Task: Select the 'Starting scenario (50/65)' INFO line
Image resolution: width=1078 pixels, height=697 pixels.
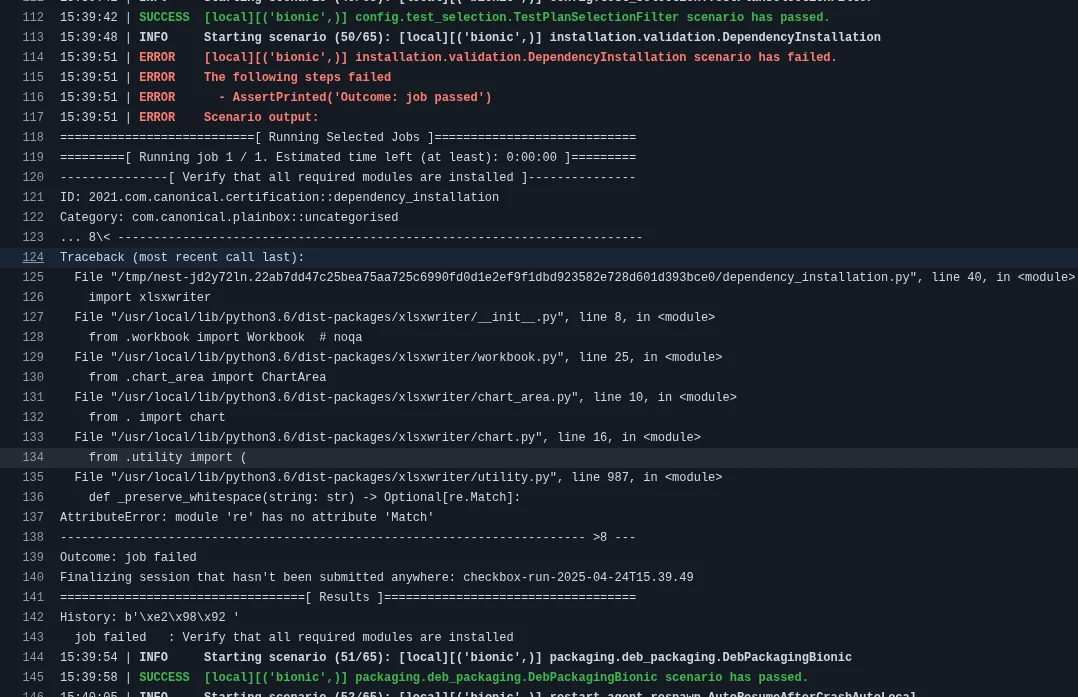Action: point(541,38)
